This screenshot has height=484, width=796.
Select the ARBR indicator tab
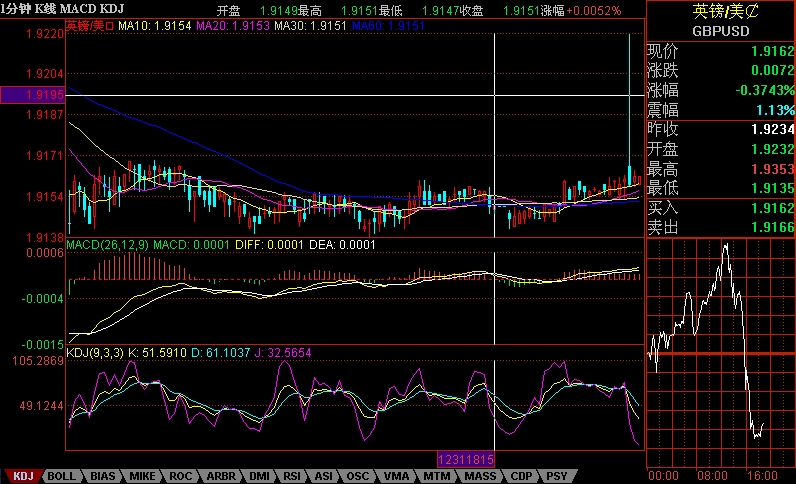pos(221,476)
